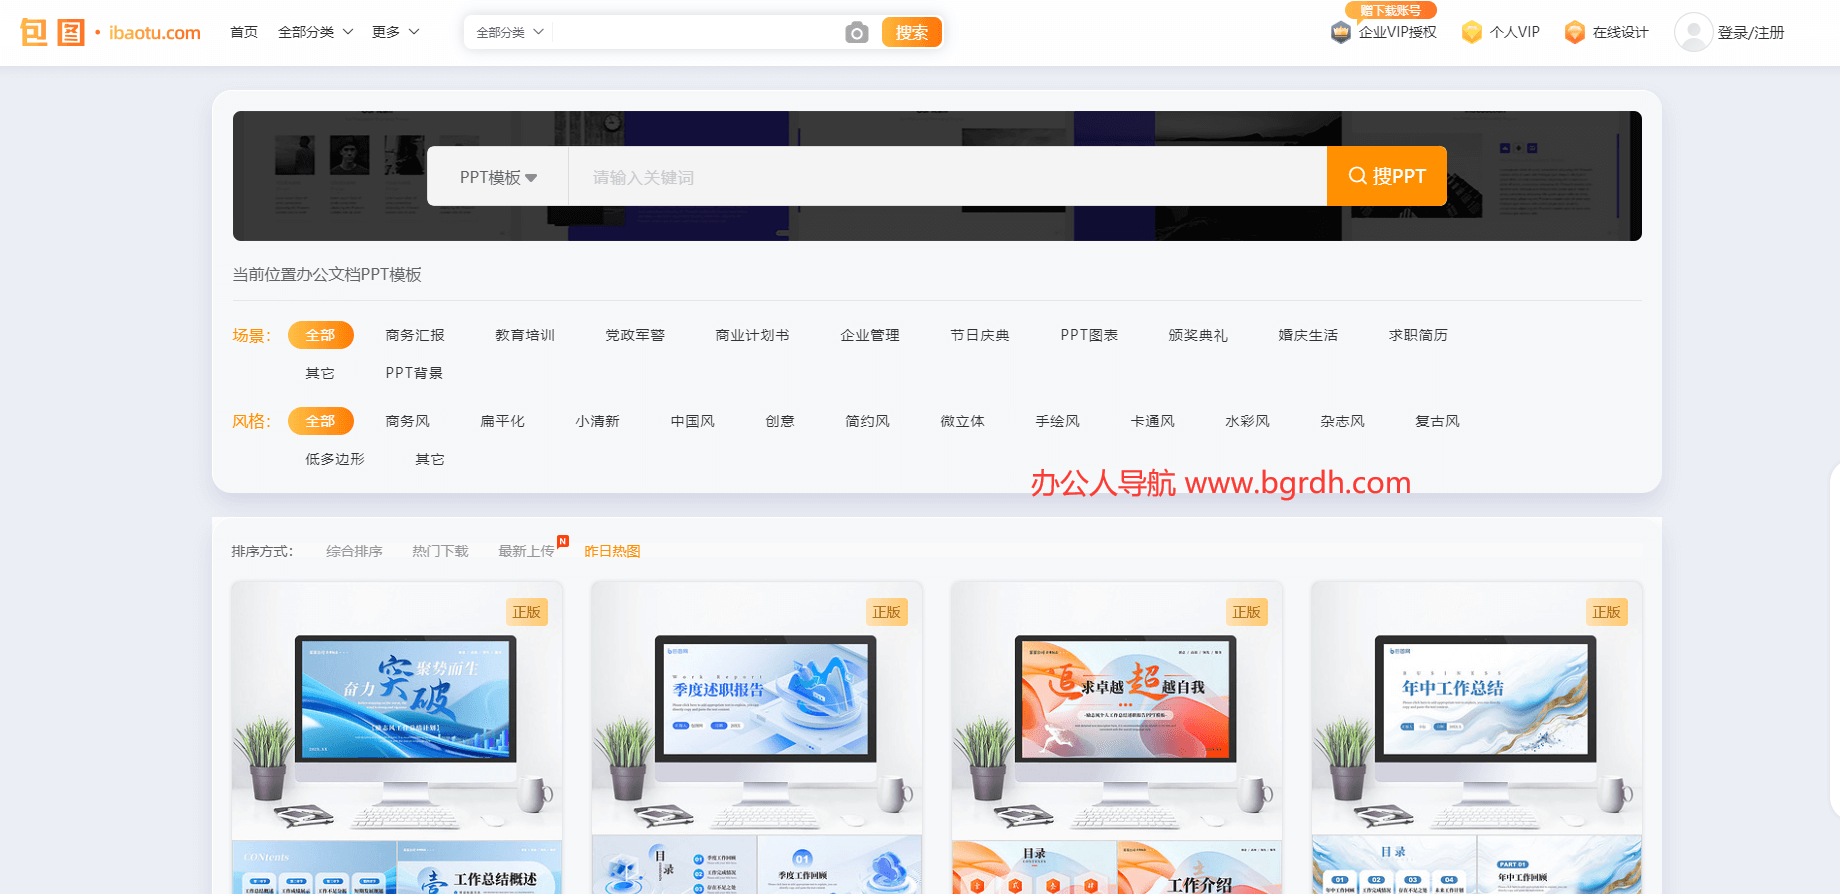This screenshot has height=894, width=1840.
Task: Click the top orange 搜索 button
Action: pos(911,32)
